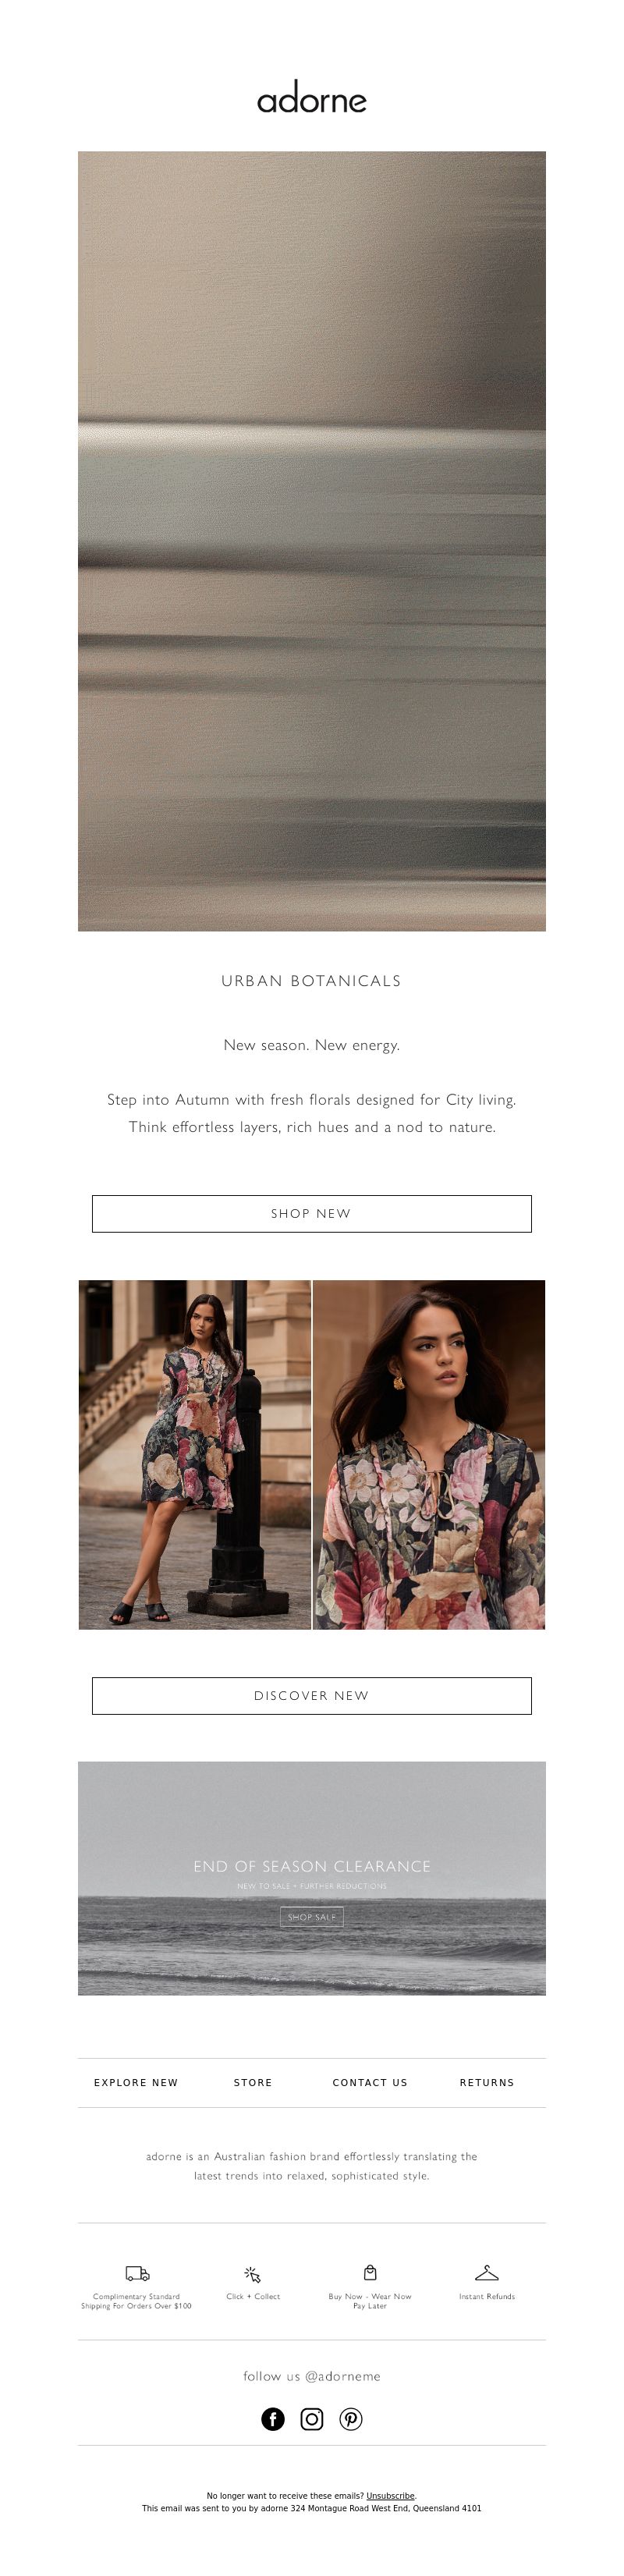
Task: Click the shopping bag Buy Now icon
Action: tap(370, 2272)
